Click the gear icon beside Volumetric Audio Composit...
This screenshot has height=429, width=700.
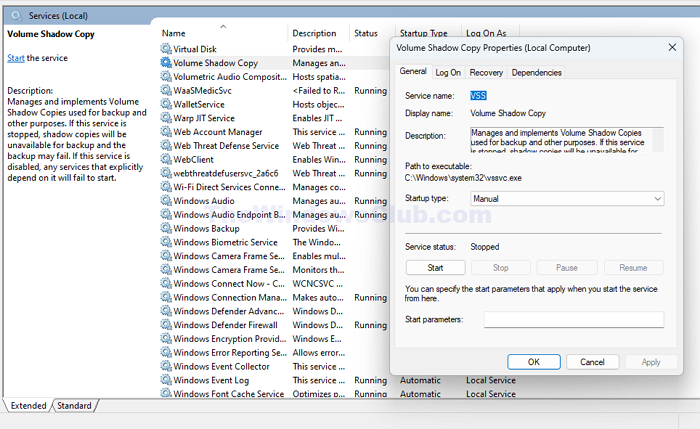click(x=166, y=76)
